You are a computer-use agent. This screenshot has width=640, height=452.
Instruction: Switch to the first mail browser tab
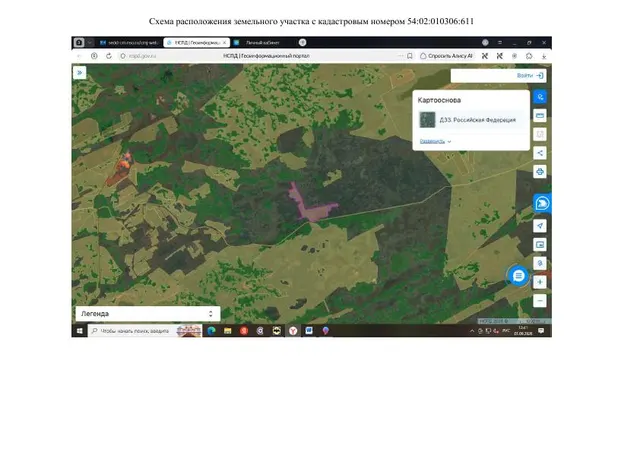pos(129,42)
